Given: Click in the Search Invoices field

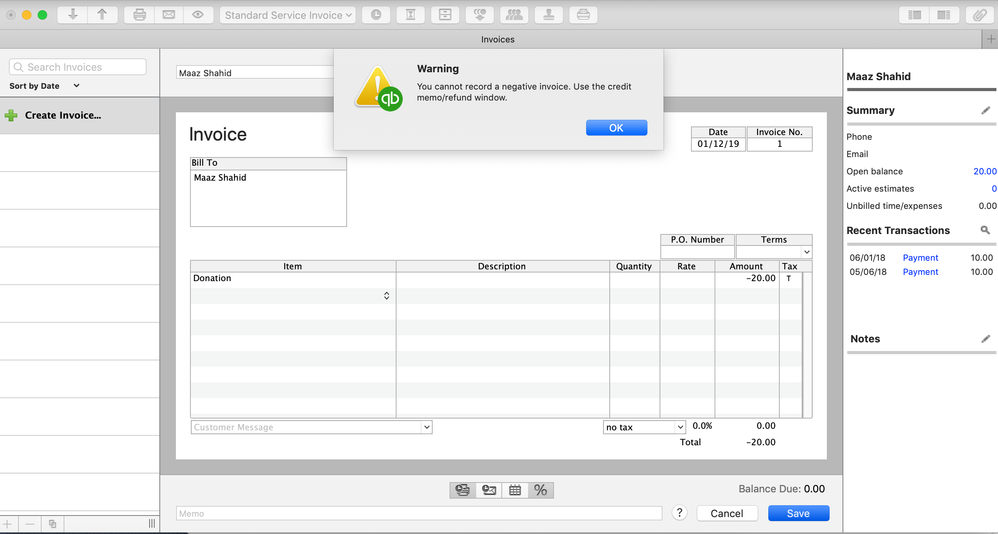Looking at the screenshot, I should [78, 67].
